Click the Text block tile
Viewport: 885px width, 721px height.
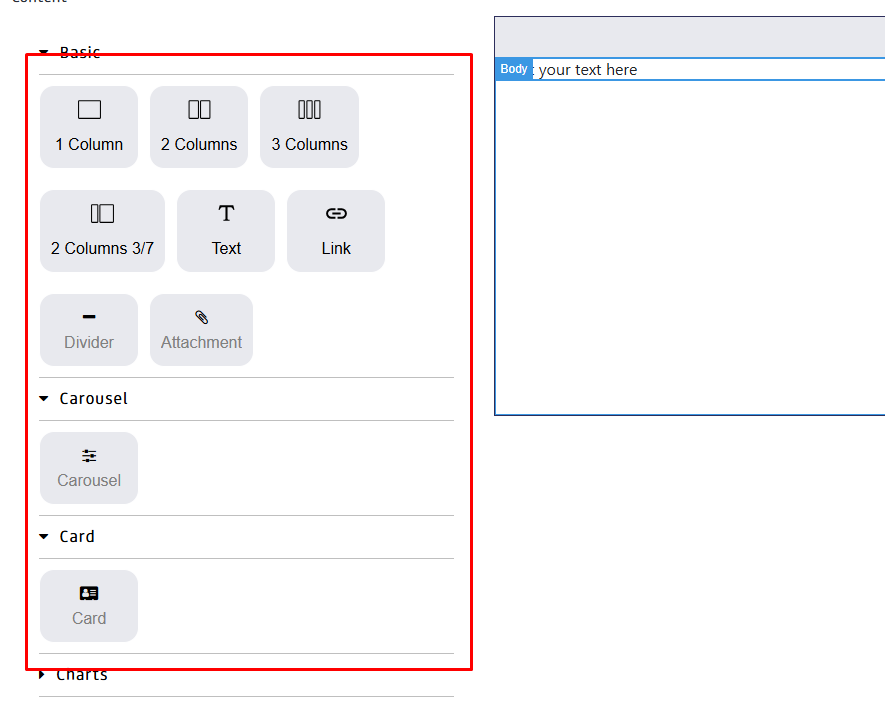coord(226,231)
